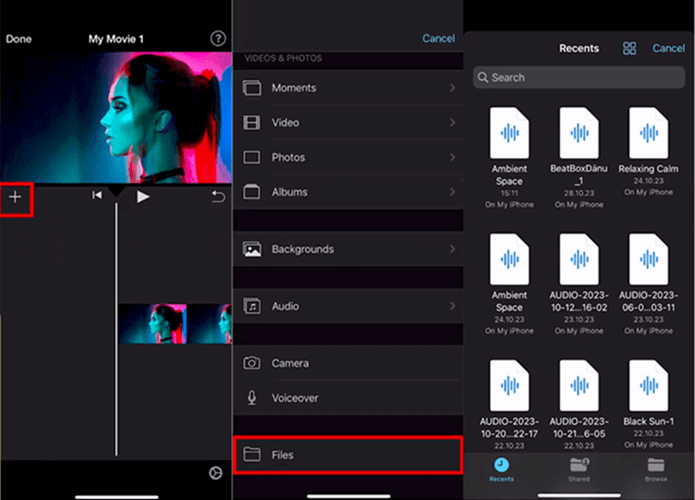Expand Photos using its chevron
The height and width of the screenshot is (500, 695).
tap(452, 157)
